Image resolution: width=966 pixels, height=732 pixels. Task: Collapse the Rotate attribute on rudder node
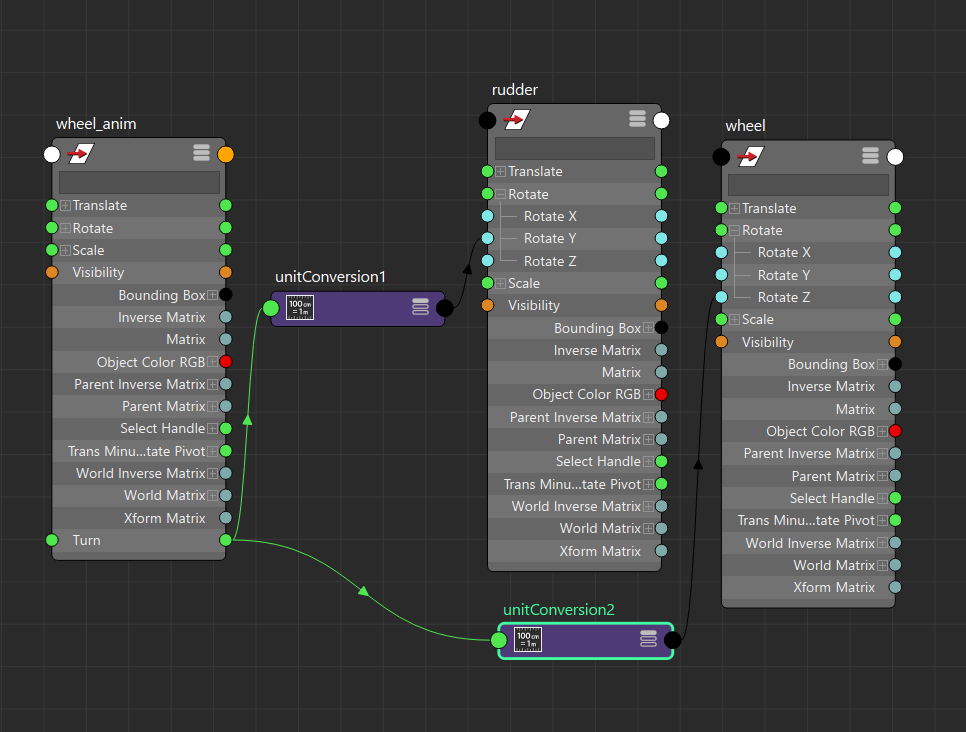(501, 194)
